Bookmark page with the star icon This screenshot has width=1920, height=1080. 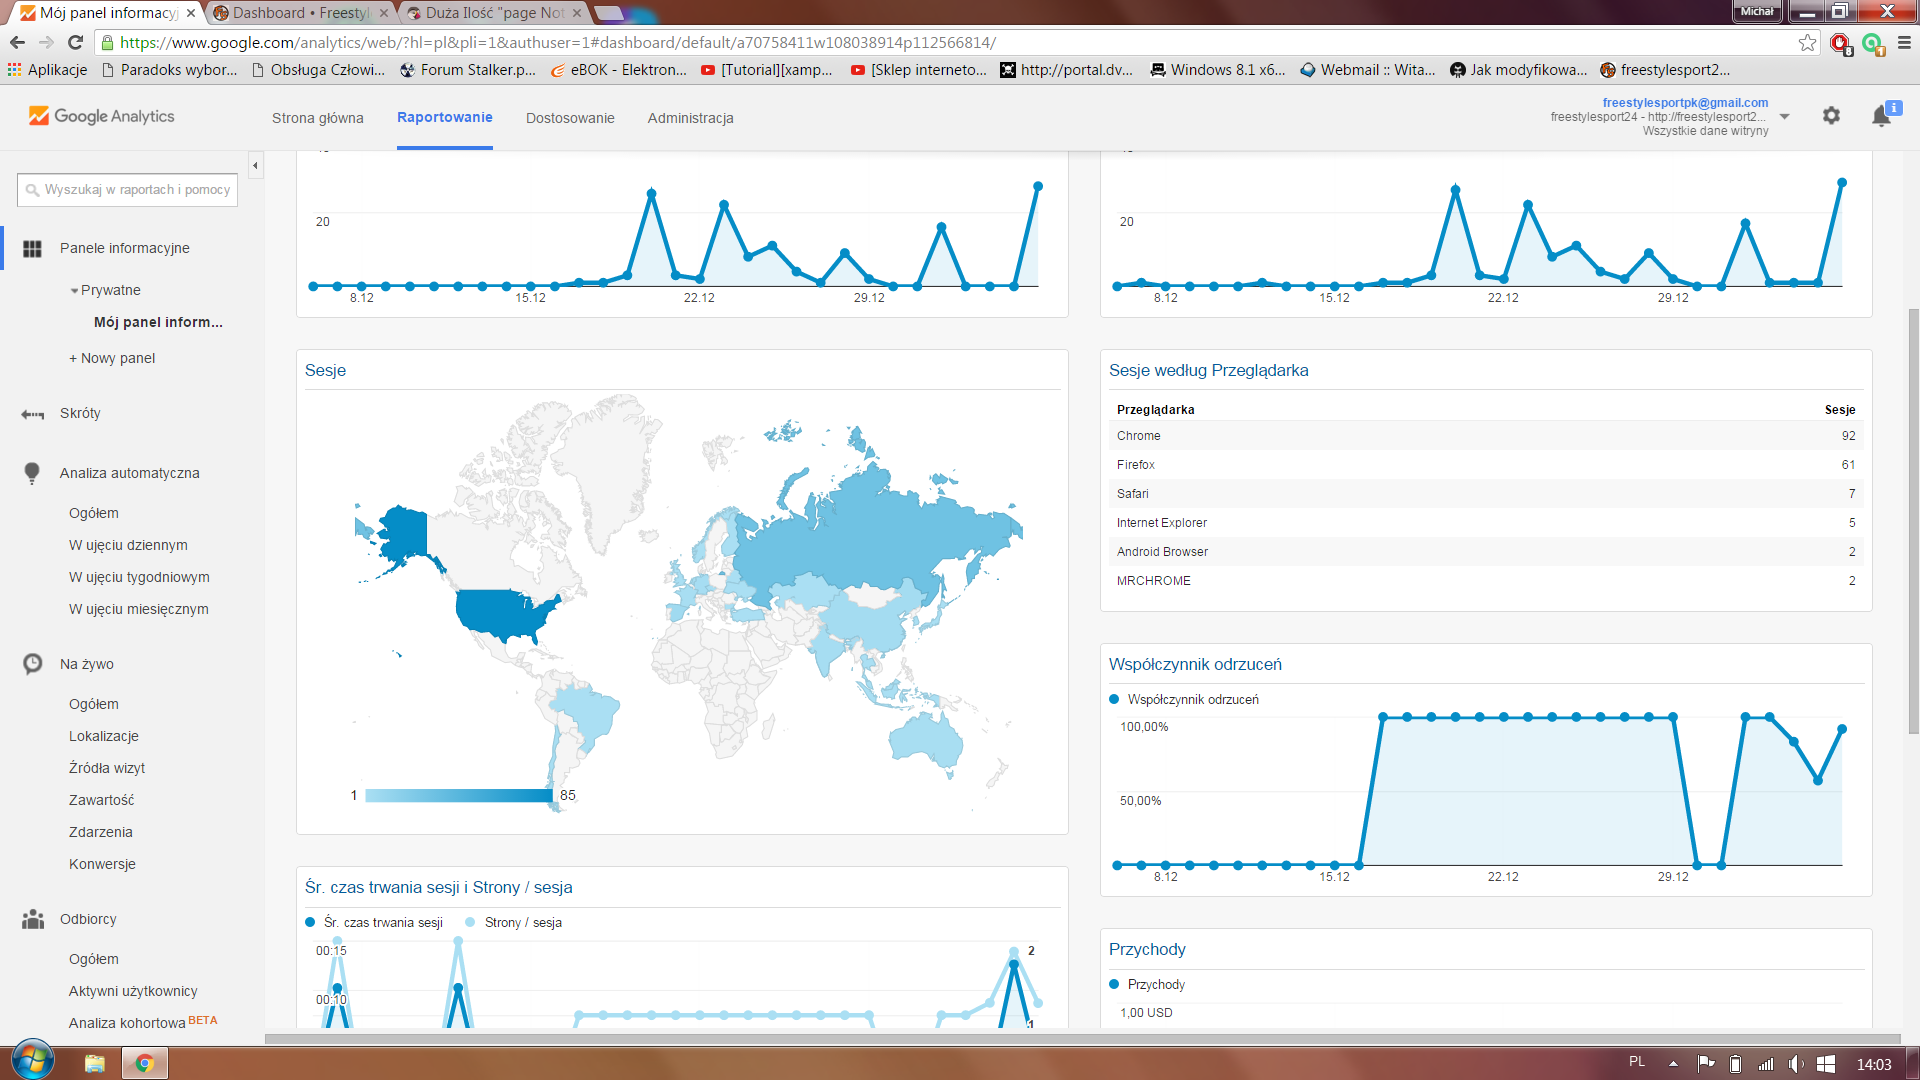click(x=1807, y=43)
